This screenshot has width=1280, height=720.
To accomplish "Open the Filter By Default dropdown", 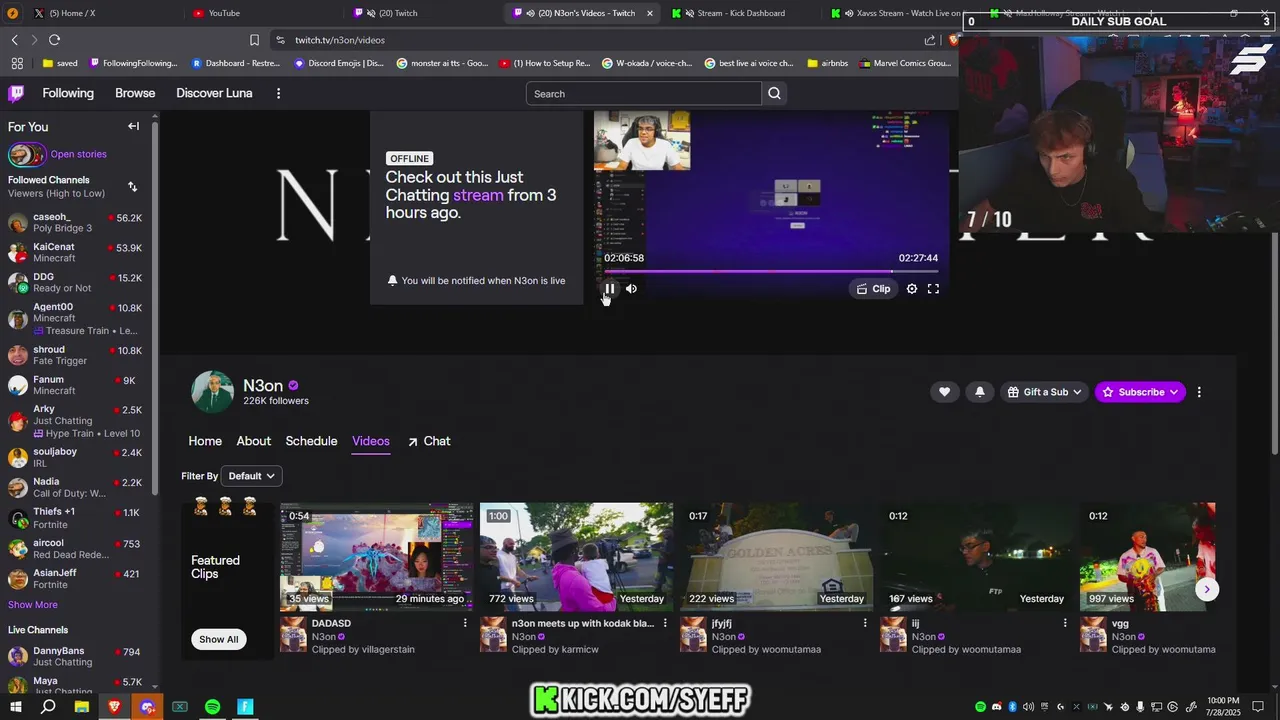I will (x=251, y=476).
